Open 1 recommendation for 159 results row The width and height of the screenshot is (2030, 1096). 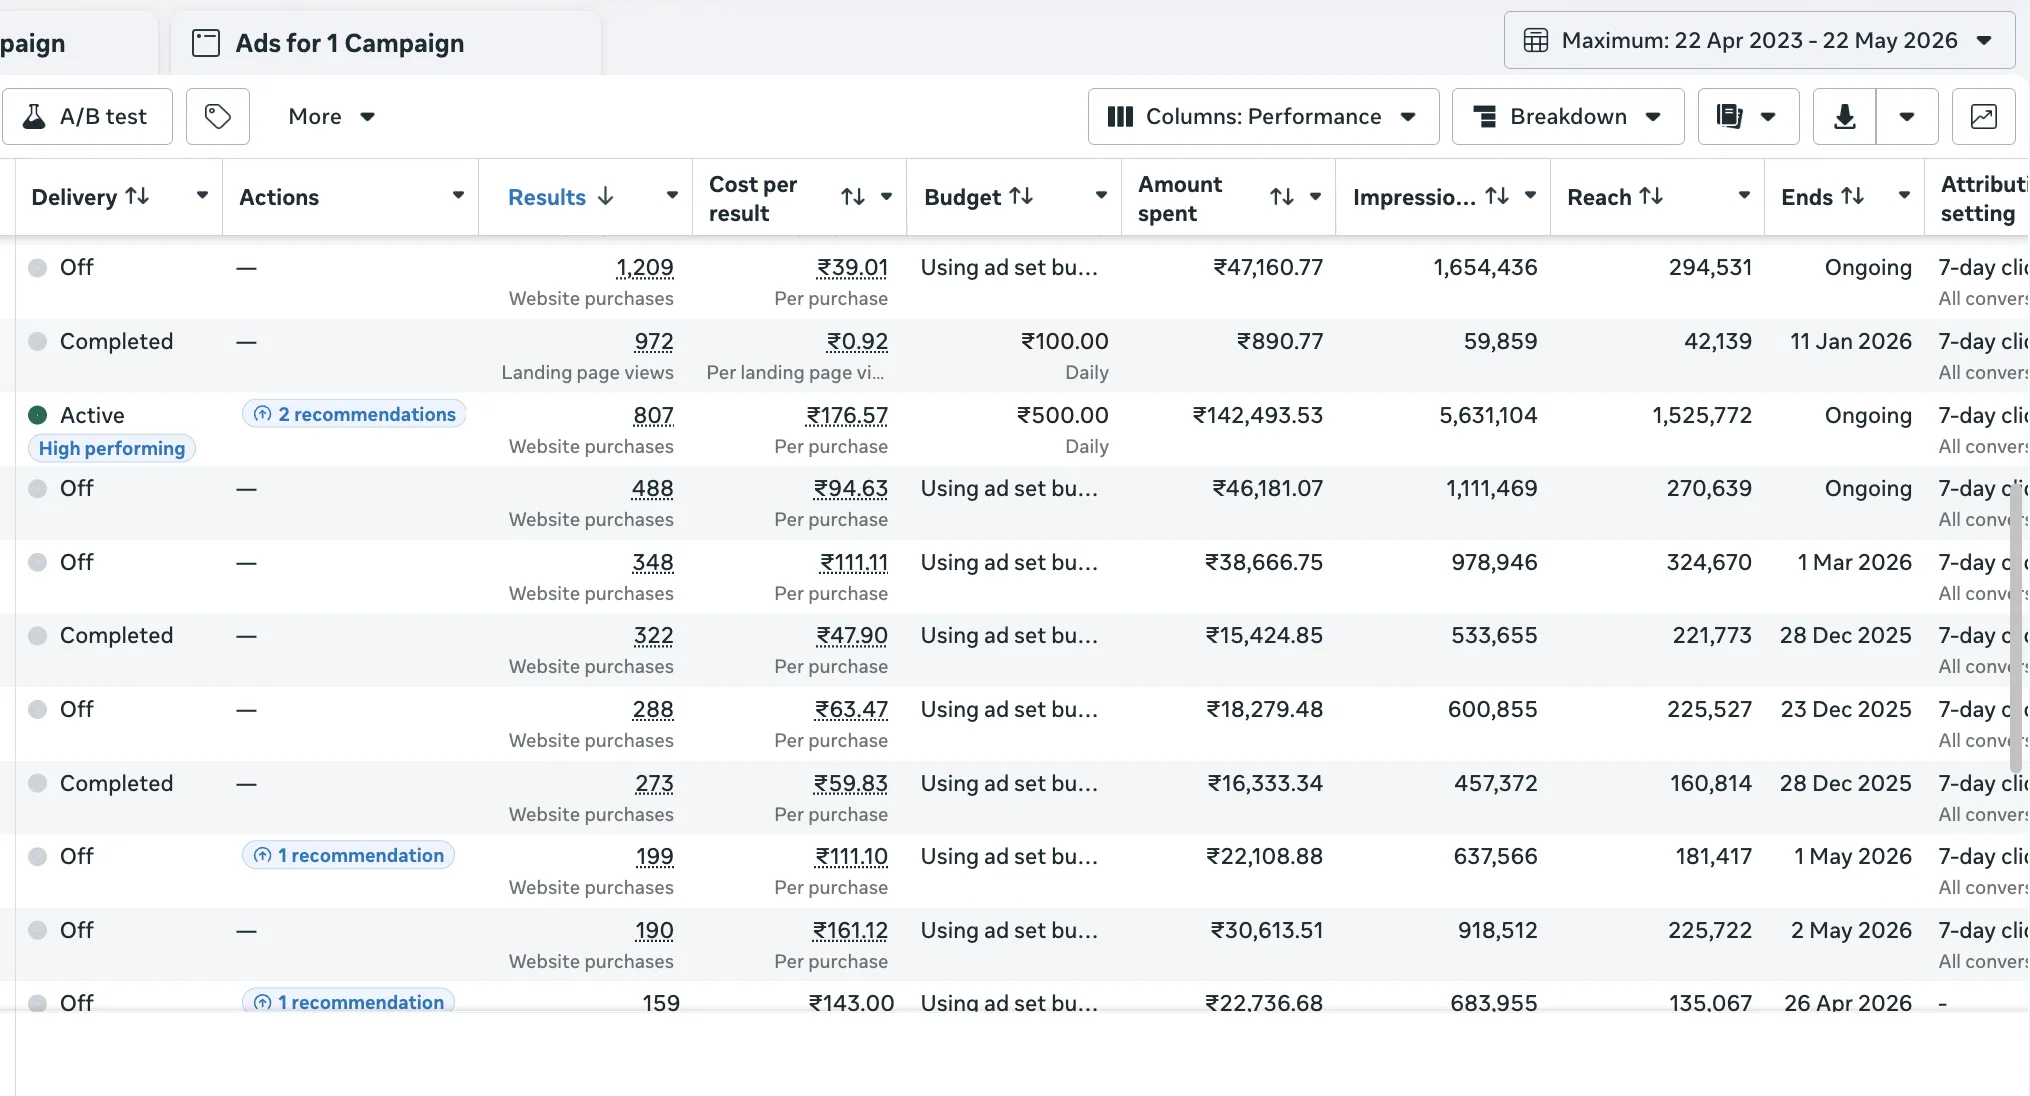349,1001
